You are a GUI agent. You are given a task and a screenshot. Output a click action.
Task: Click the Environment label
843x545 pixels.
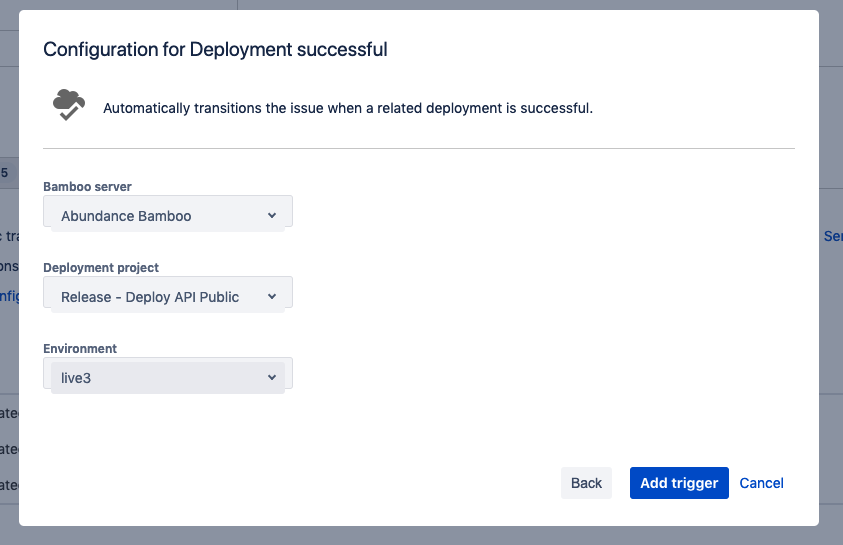(80, 348)
